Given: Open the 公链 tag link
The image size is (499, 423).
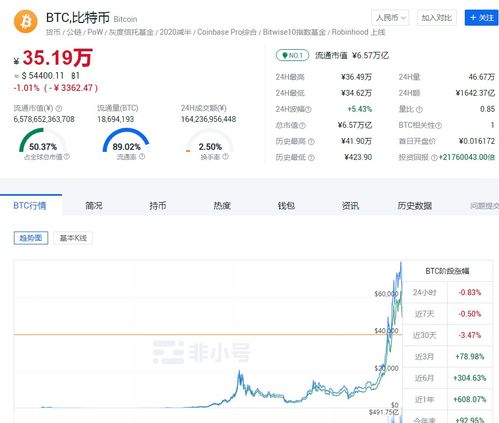Looking at the screenshot, I should (74, 32).
